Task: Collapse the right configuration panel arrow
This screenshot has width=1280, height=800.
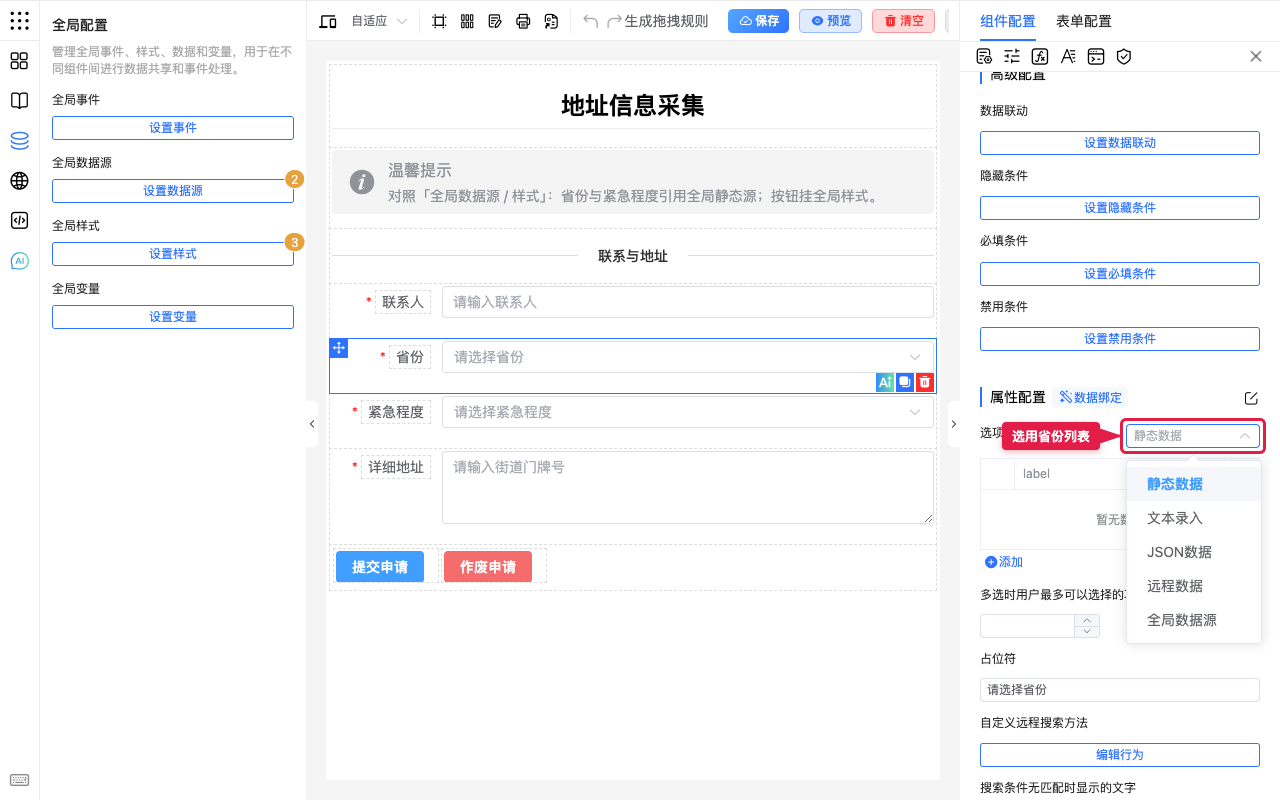Action: (953, 424)
